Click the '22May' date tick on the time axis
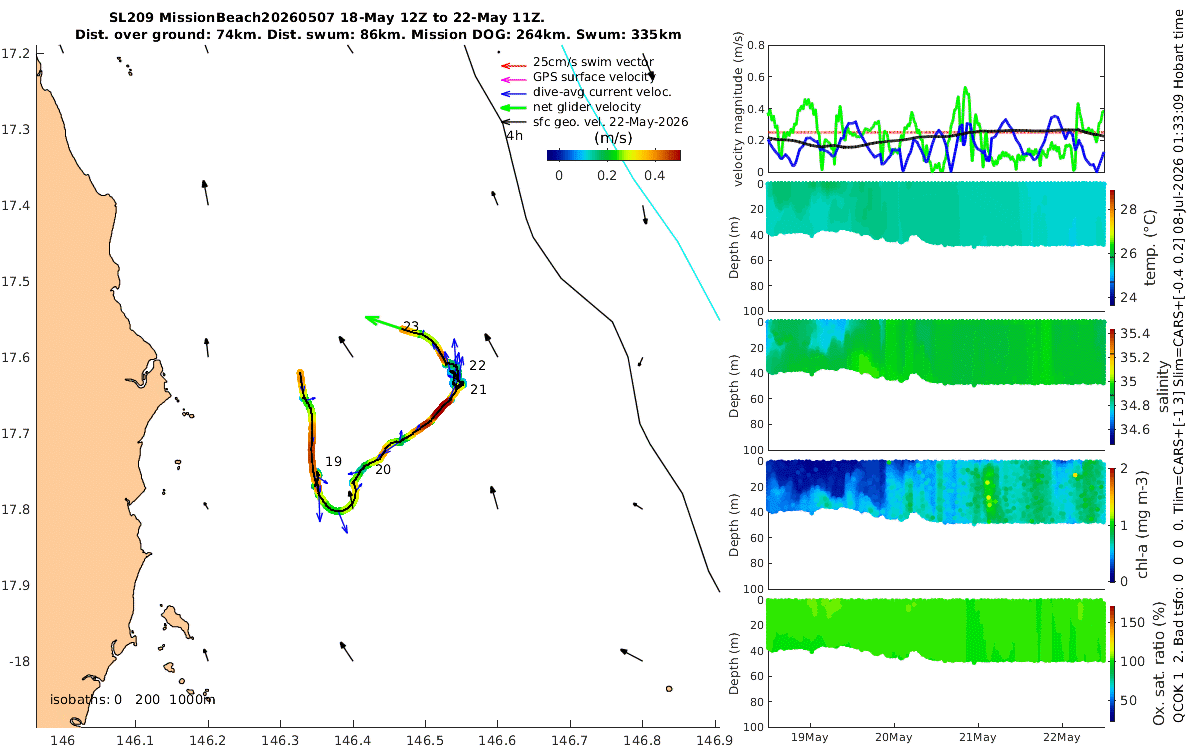 tap(1062, 737)
